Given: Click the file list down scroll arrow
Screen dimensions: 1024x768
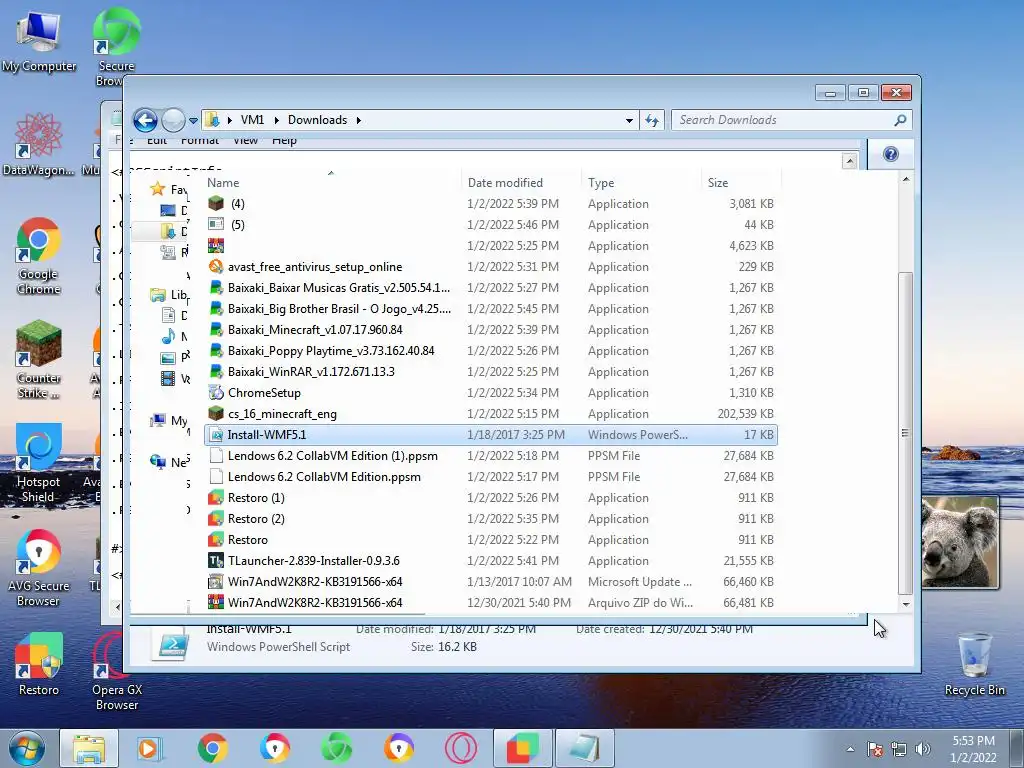Looking at the screenshot, I should (906, 605).
